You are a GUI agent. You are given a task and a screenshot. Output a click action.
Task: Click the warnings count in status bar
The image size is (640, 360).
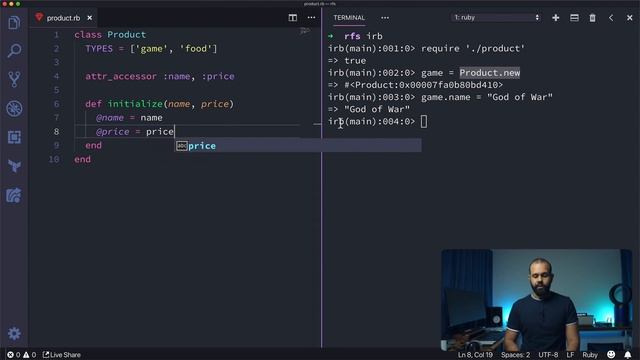[29, 355]
